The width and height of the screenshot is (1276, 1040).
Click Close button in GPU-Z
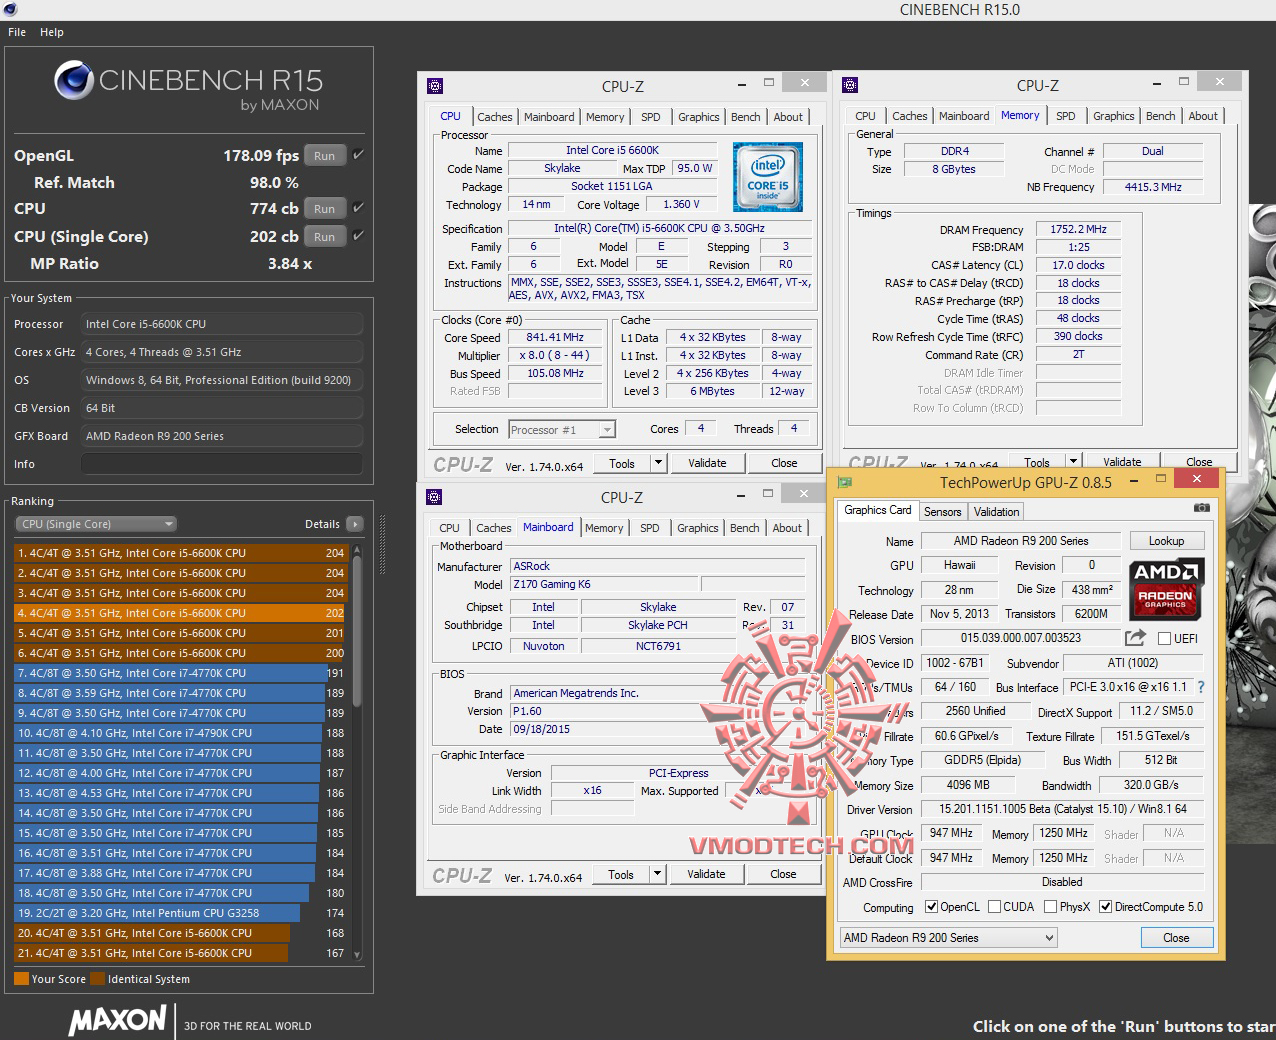[x=1176, y=938]
